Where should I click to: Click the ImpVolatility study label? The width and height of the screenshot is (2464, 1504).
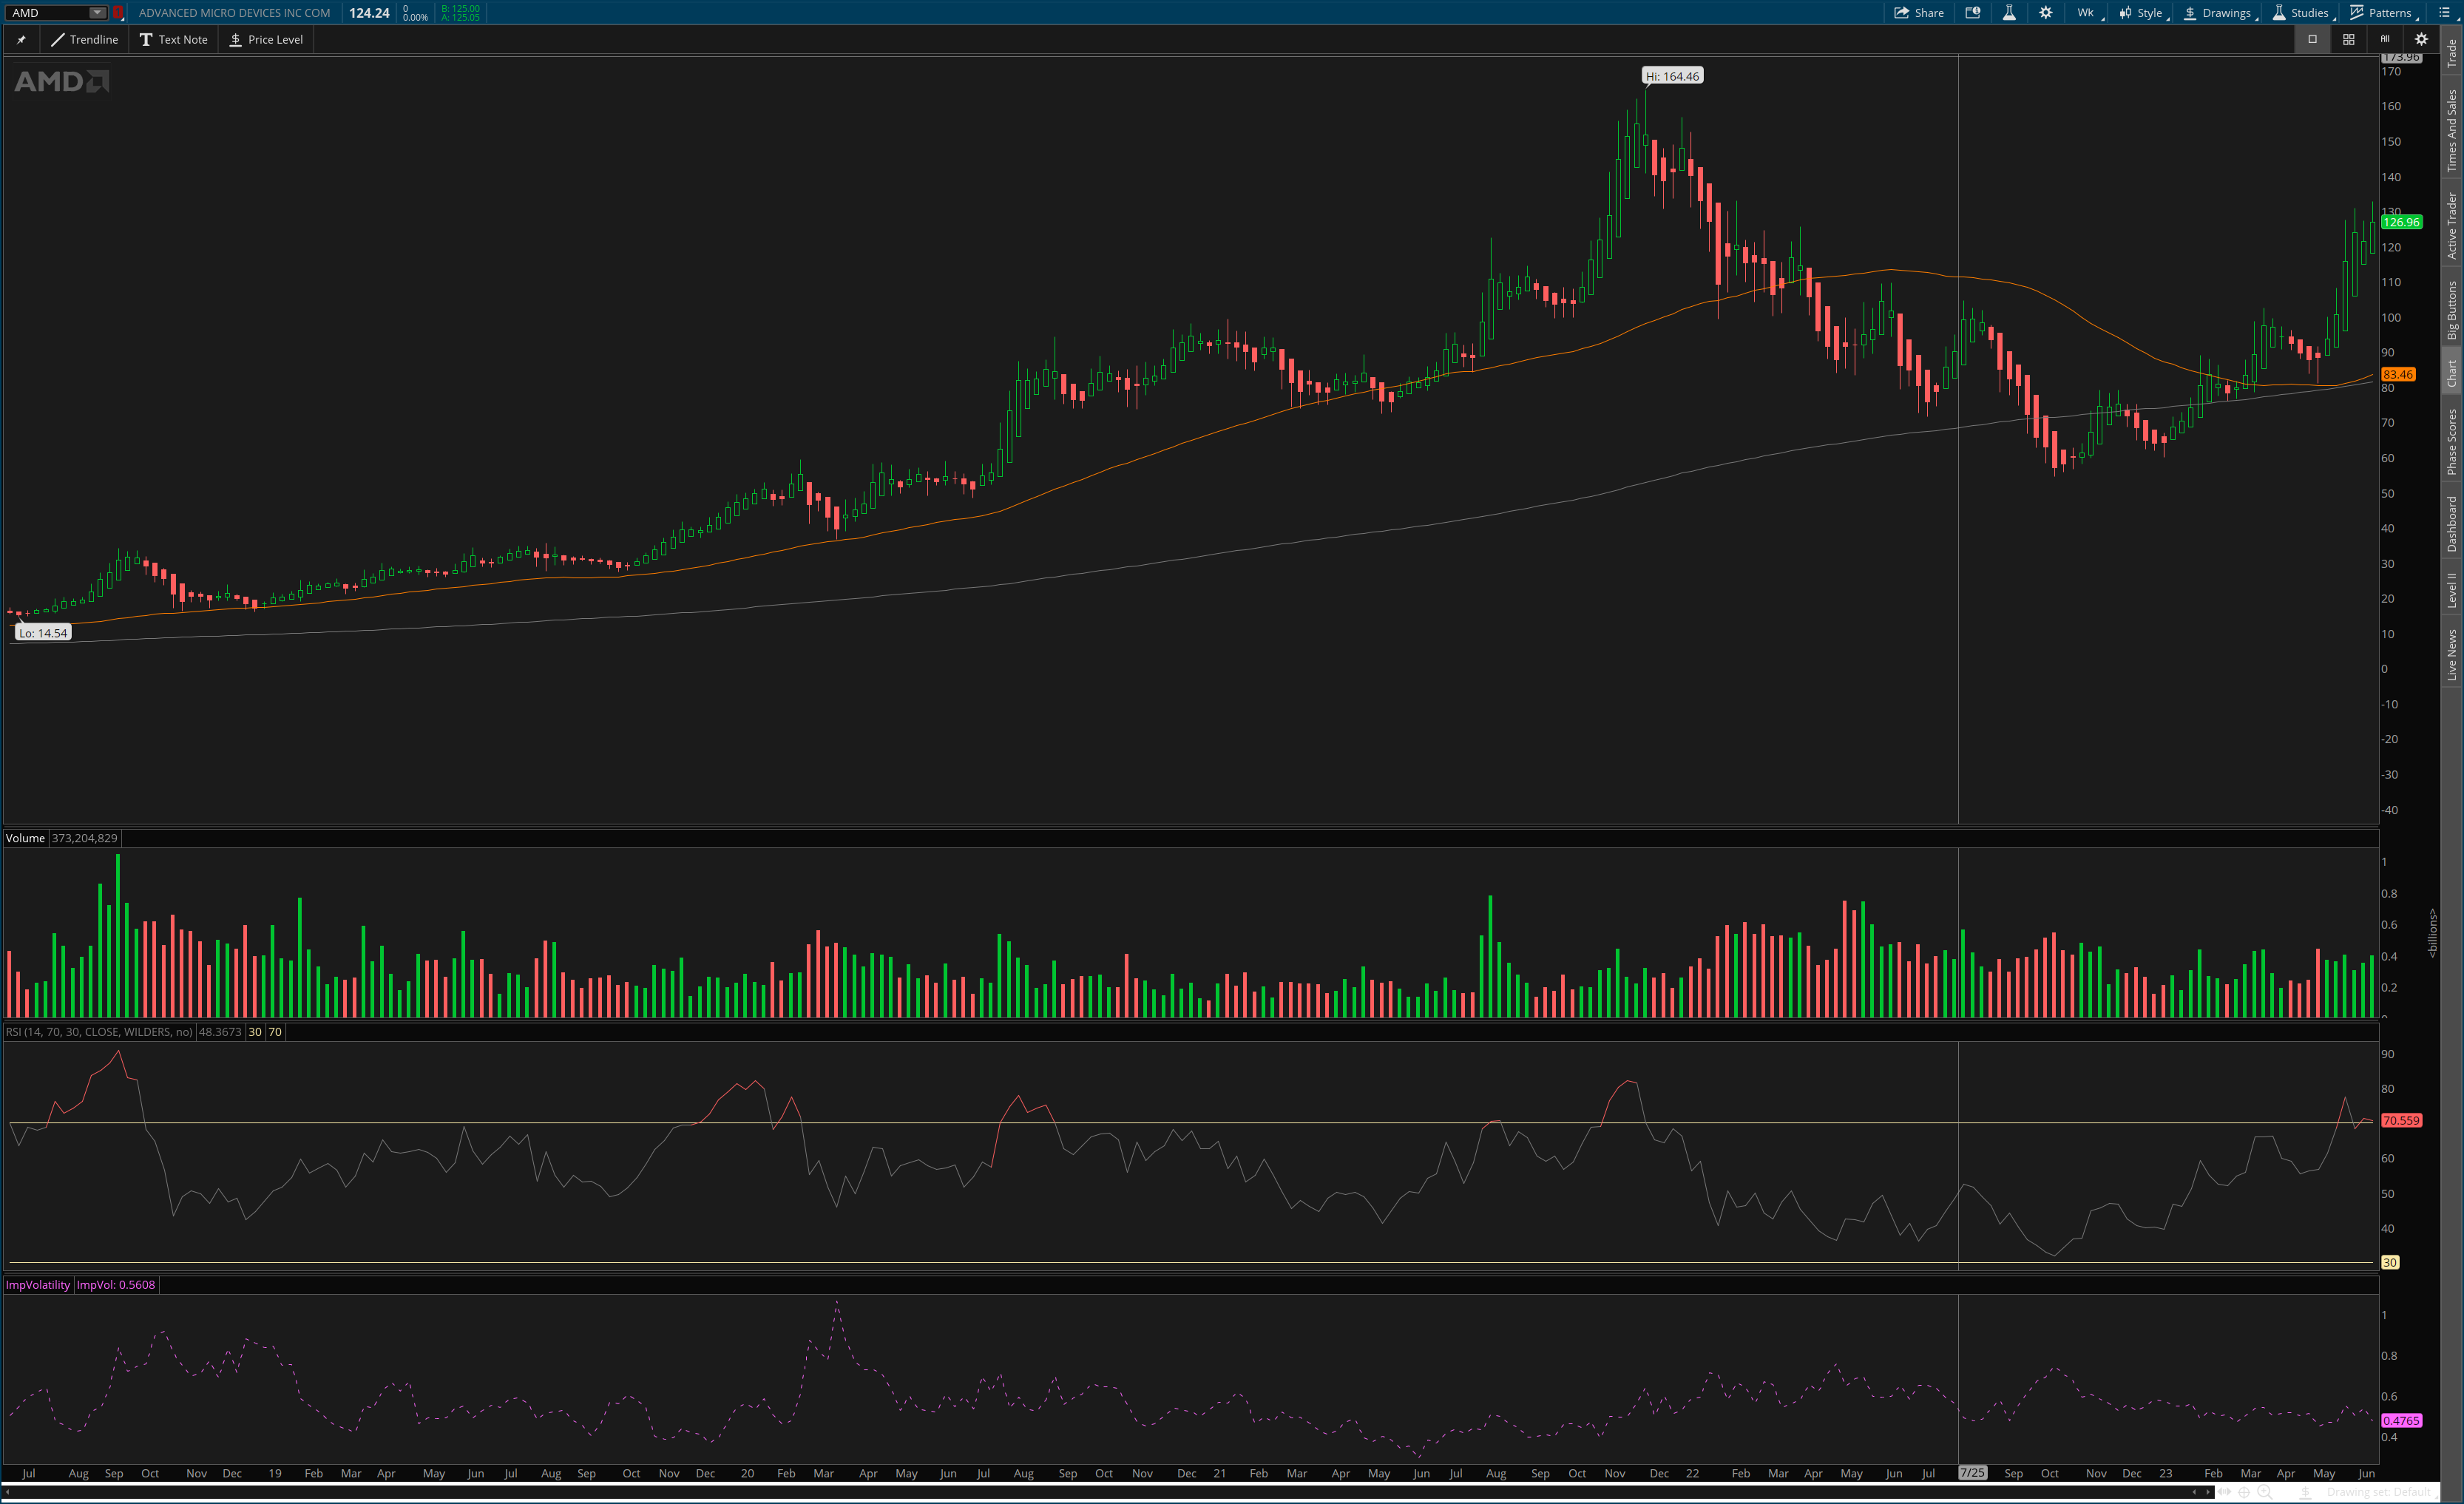tap(38, 1285)
